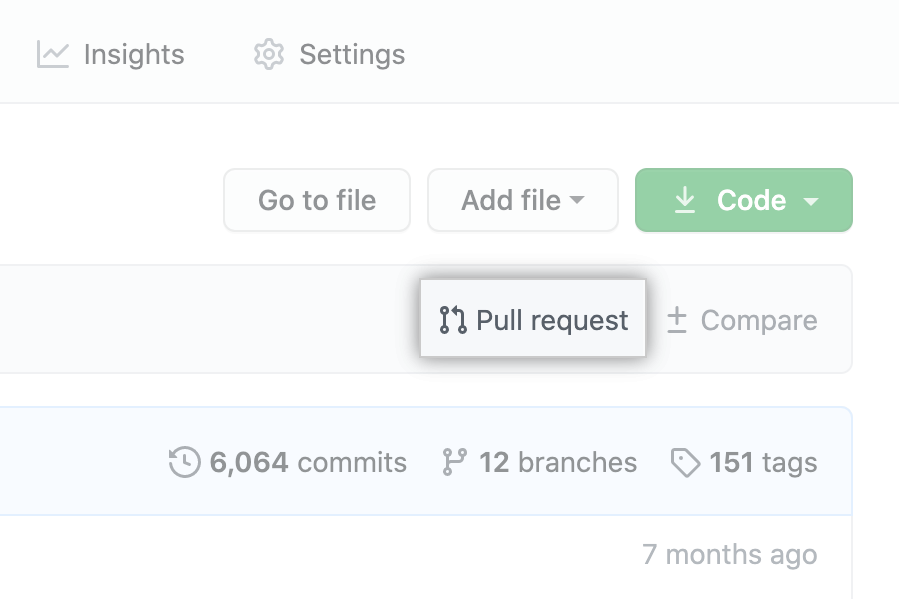Click the branch icon beside 12 branches

point(451,462)
